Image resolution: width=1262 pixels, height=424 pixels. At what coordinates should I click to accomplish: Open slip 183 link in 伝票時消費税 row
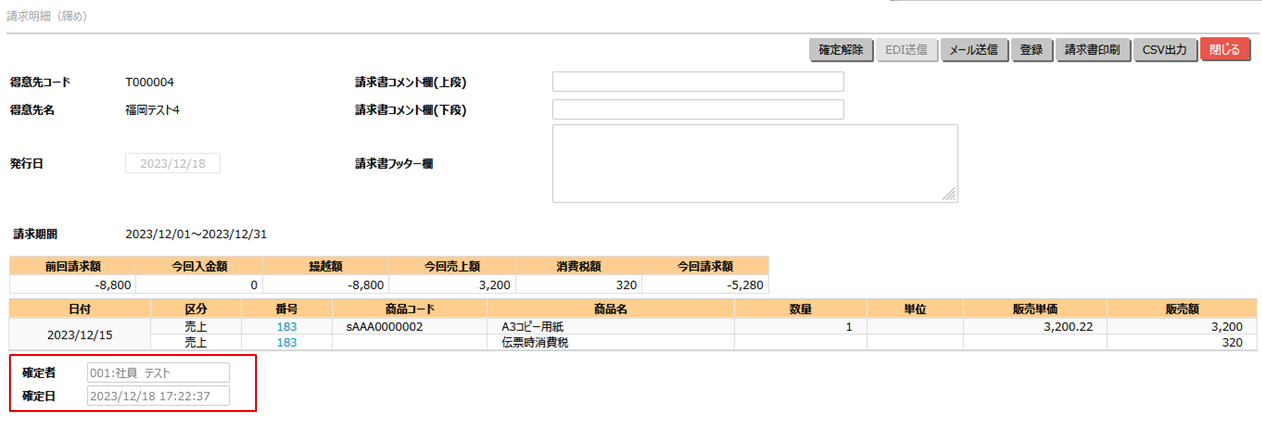287,342
